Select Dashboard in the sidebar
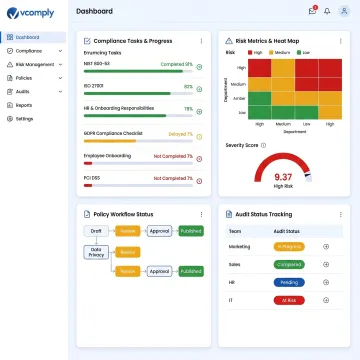 [33, 37]
